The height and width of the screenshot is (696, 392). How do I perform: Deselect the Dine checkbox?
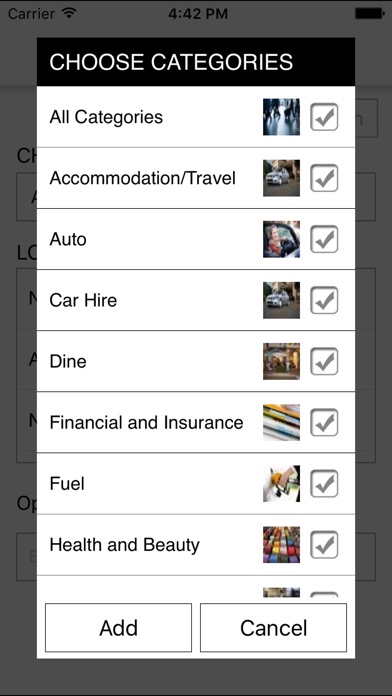tap(324, 361)
